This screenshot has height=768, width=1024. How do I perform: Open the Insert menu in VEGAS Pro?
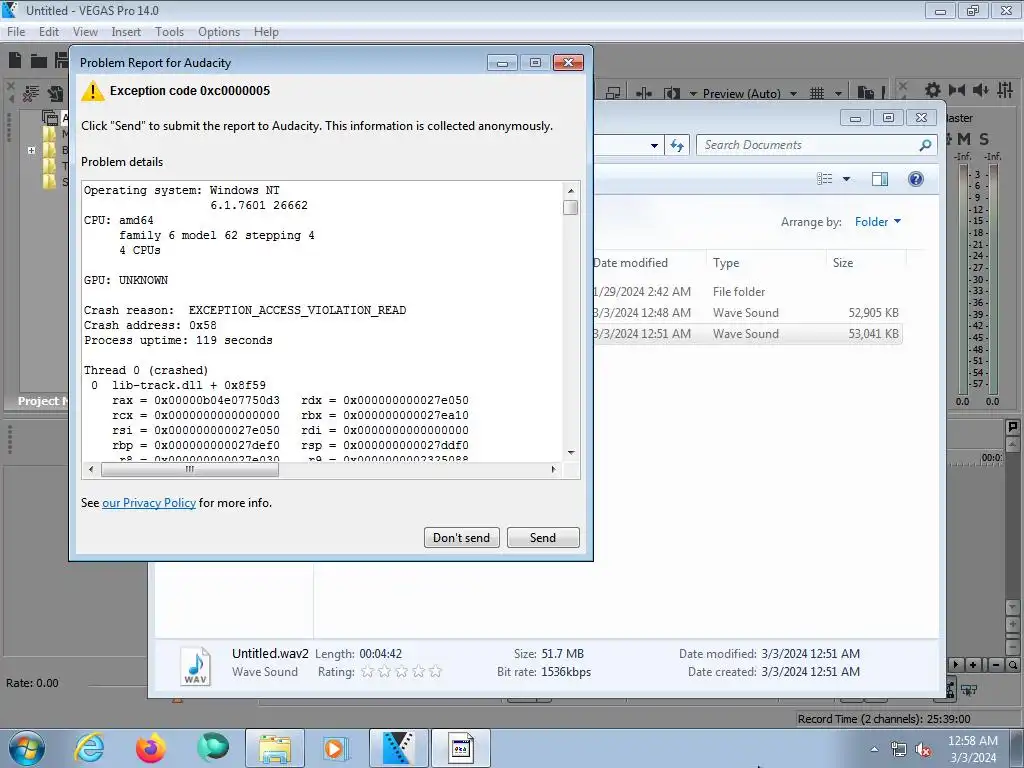click(x=126, y=32)
